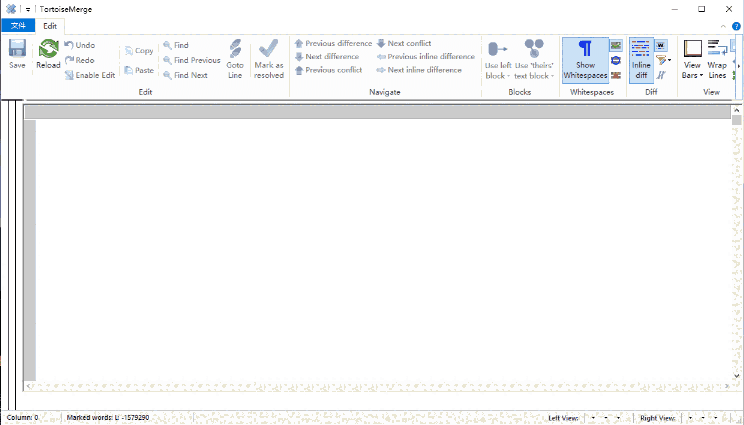Go to Previous conflict
This screenshot has width=744, height=425.
[328, 70]
